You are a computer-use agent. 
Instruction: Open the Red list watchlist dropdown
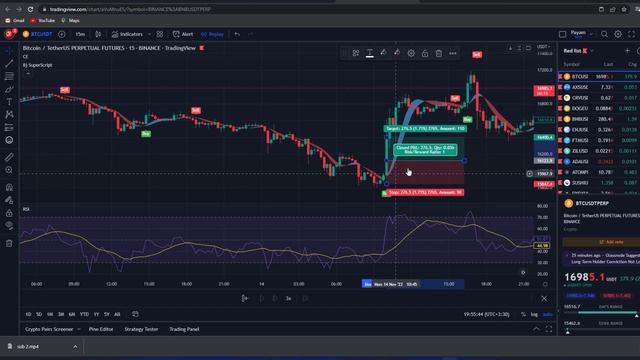pyautogui.click(x=578, y=51)
